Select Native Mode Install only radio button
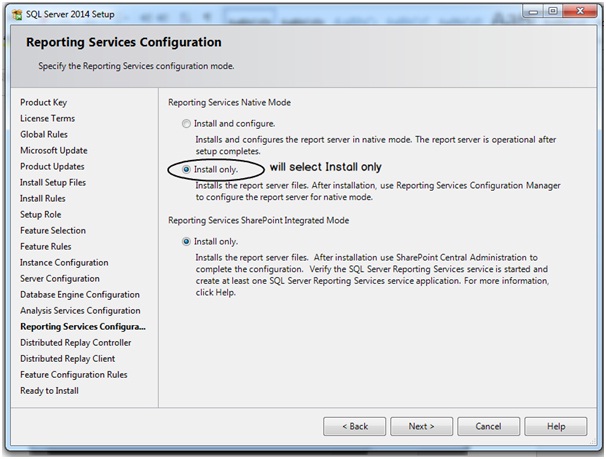Image resolution: width=606 pixels, height=459 pixels. click(186, 170)
